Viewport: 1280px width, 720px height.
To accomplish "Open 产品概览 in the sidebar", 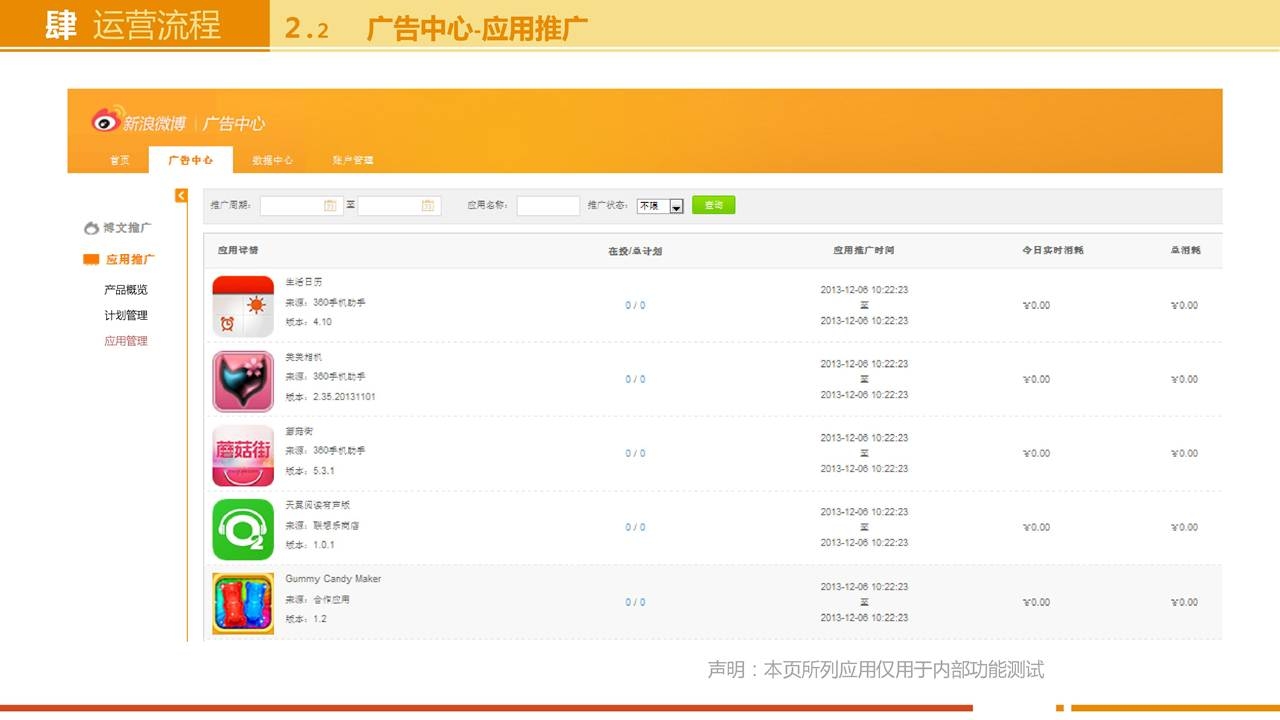I will [x=126, y=290].
